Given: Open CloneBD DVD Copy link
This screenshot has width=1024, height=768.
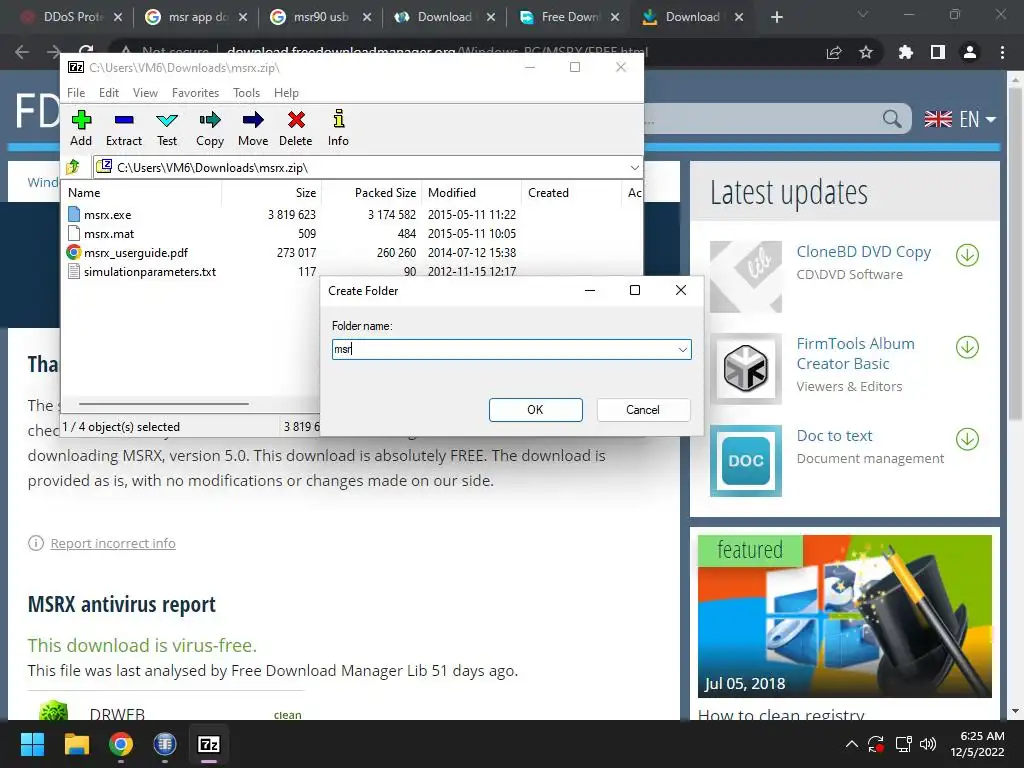Looking at the screenshot, I should click(x=863, y=251).
